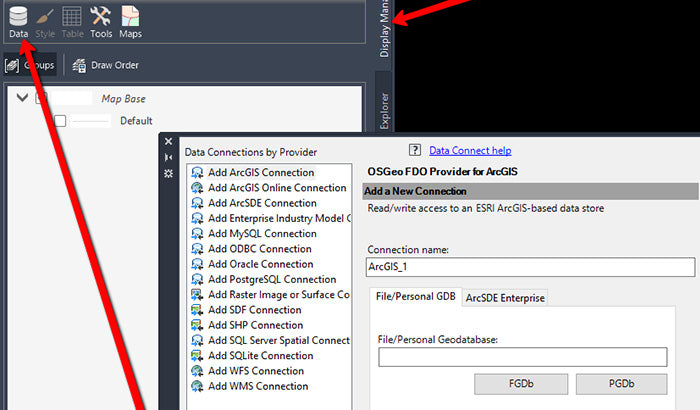This screenshot has width=700, height=410.
Task: Click the FGDb browse button
Action: coord(521,384)
